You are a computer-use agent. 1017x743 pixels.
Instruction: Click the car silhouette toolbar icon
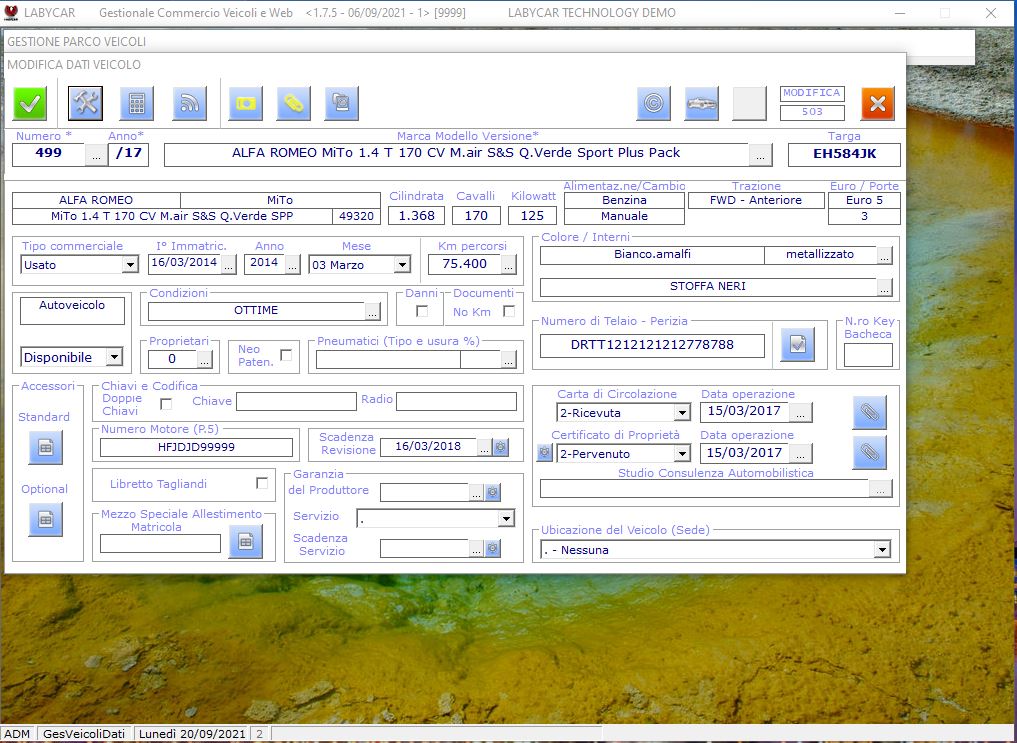tap(701, 103)
